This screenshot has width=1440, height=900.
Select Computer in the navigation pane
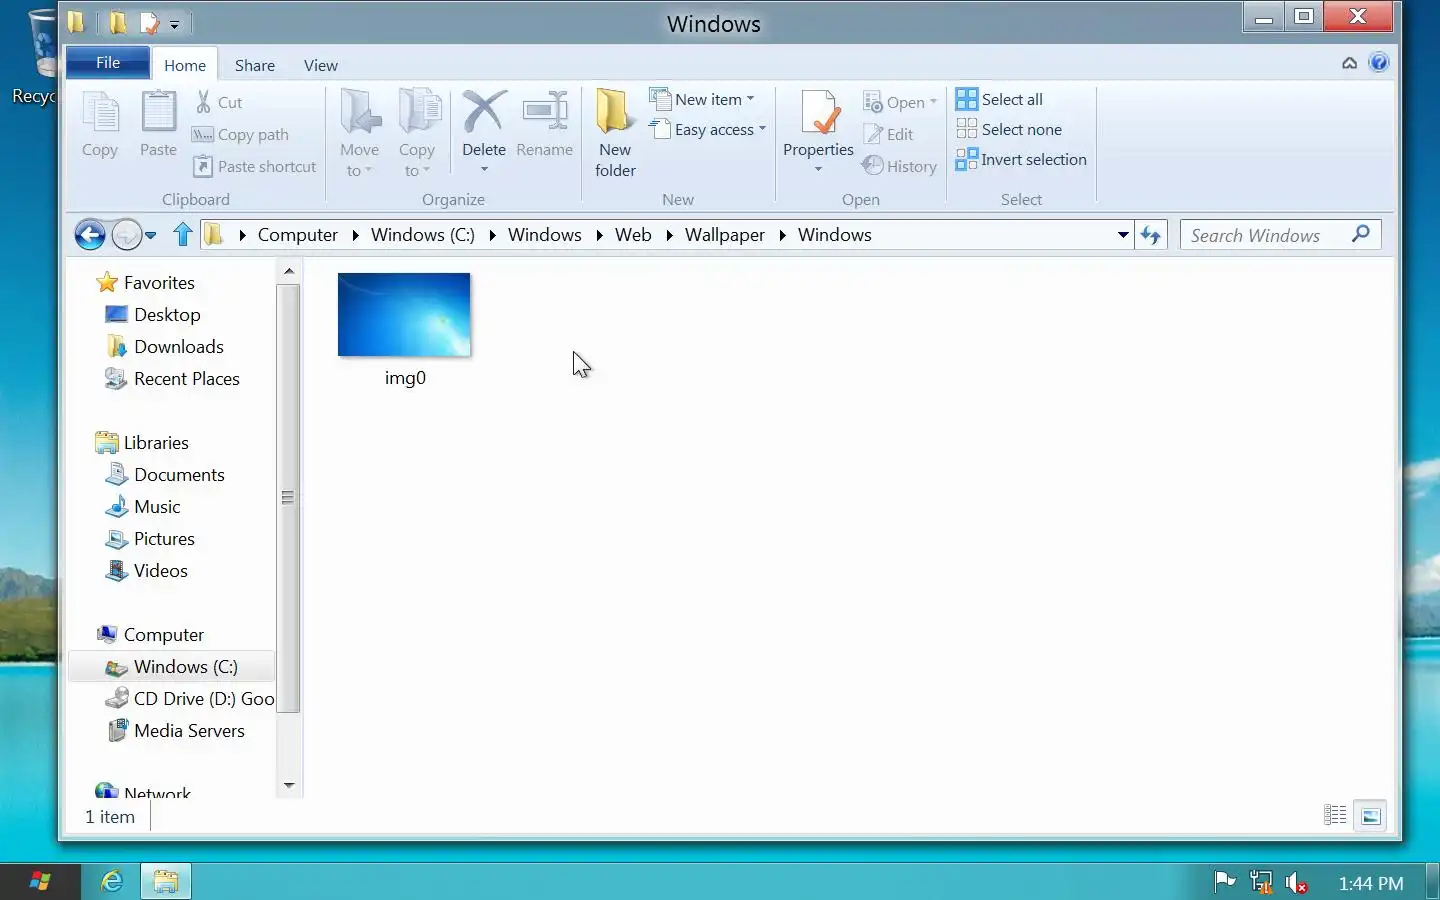150,635
